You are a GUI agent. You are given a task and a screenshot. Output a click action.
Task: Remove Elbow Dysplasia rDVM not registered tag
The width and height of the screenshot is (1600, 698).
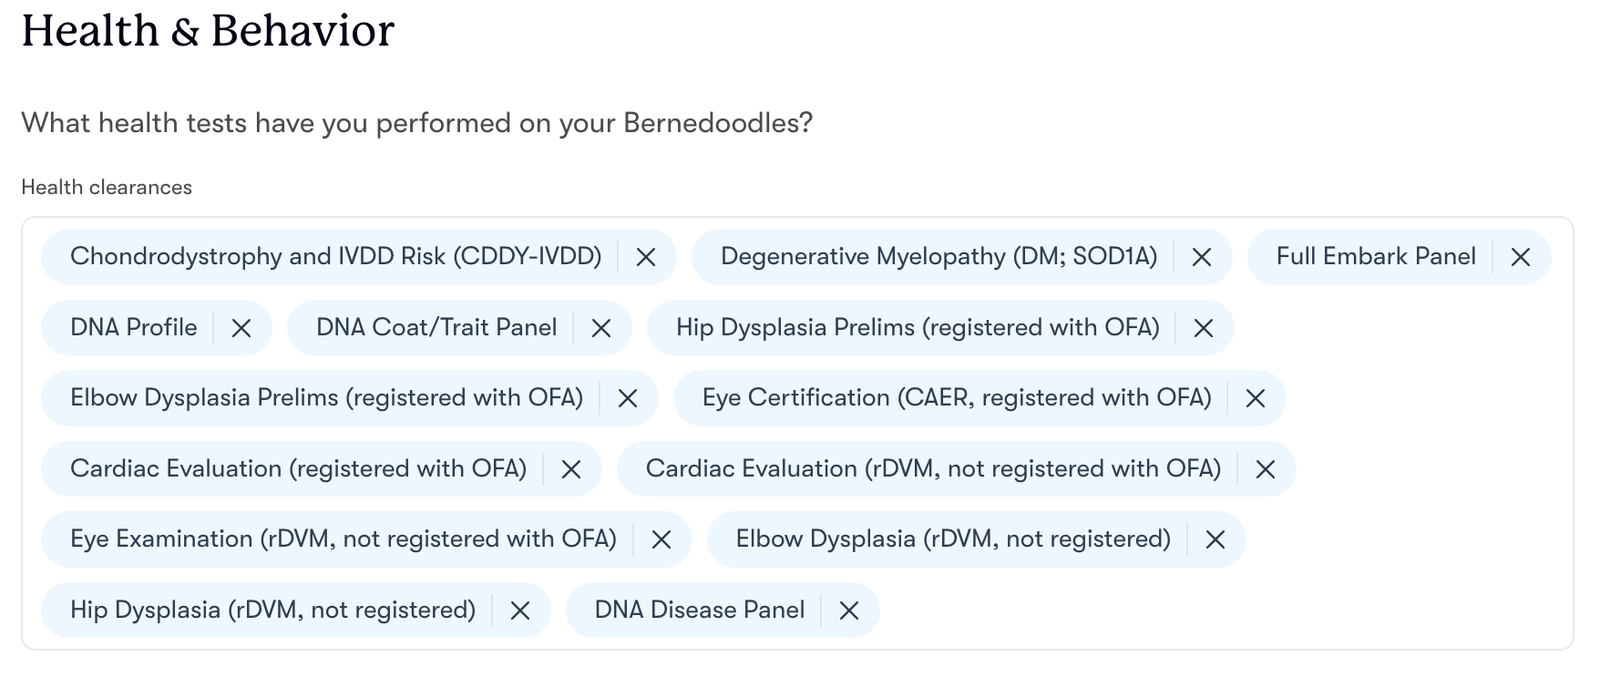[x=1216, y=540]
